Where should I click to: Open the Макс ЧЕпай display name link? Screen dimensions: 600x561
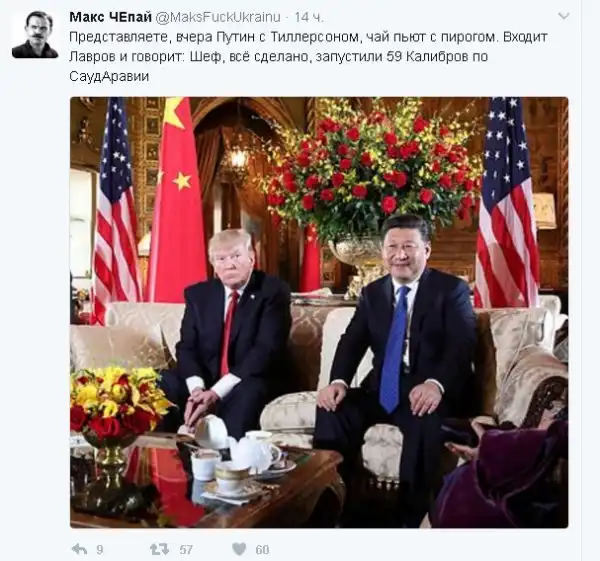111,17
